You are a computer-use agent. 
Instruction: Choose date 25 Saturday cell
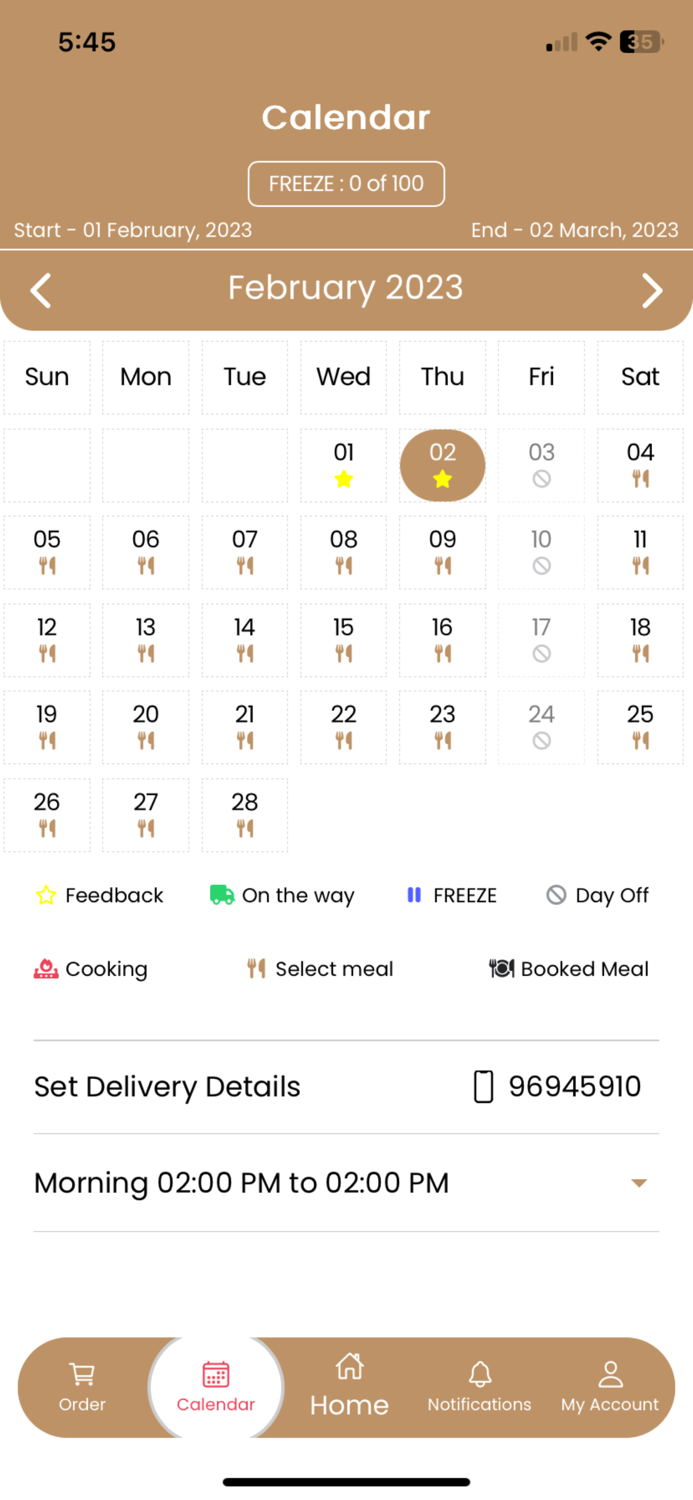640,727
